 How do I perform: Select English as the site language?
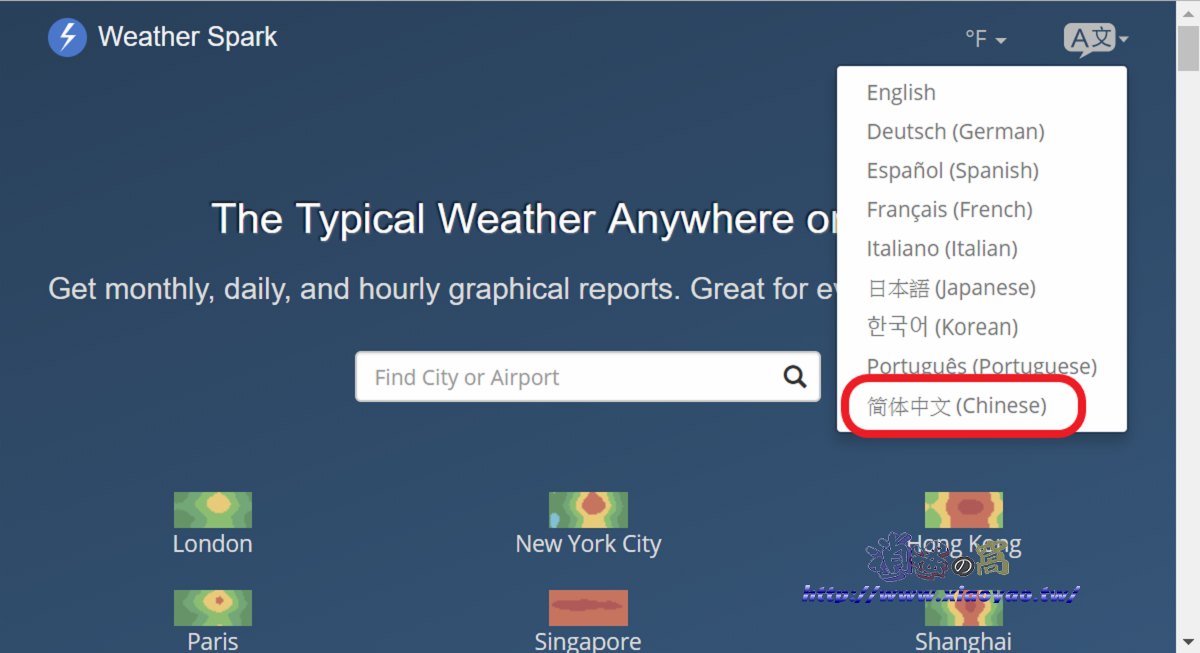(900, 92)
